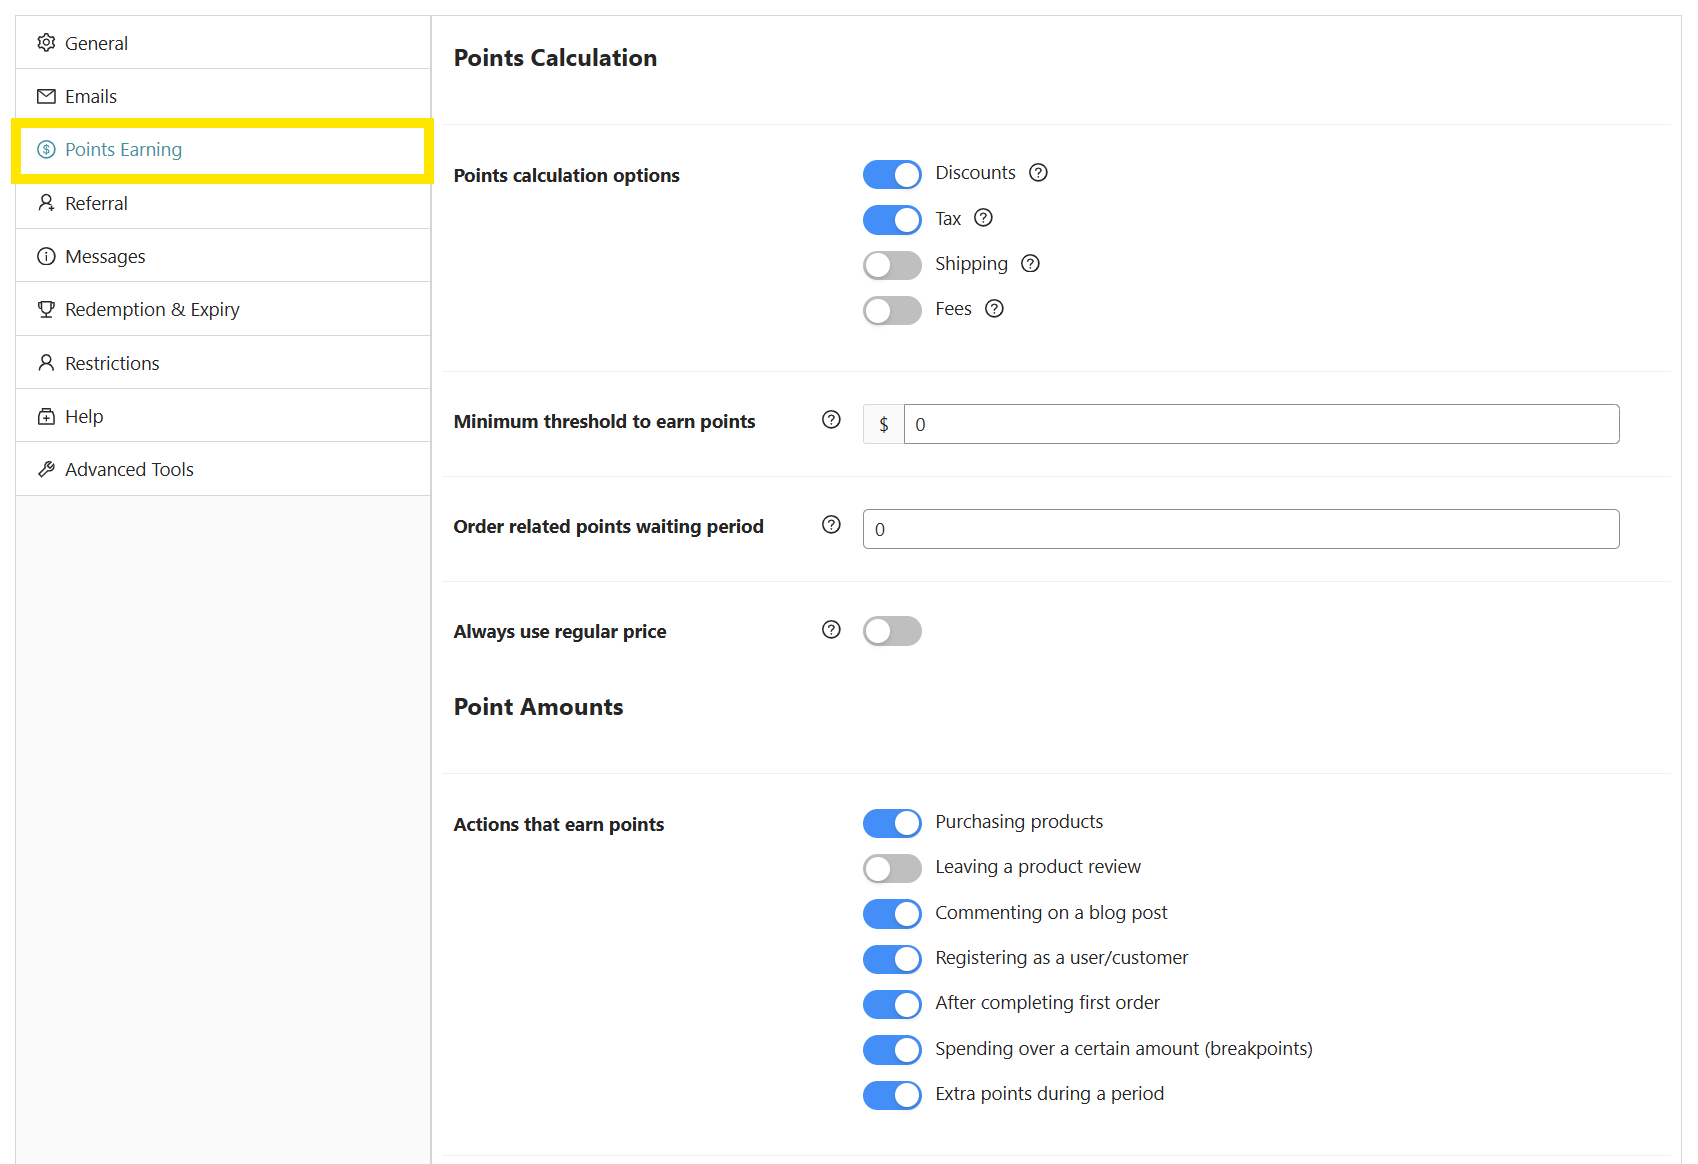1698x1164 pixels.
Task: Open the help tooltip for Tax
Action: tap(984, 218)
